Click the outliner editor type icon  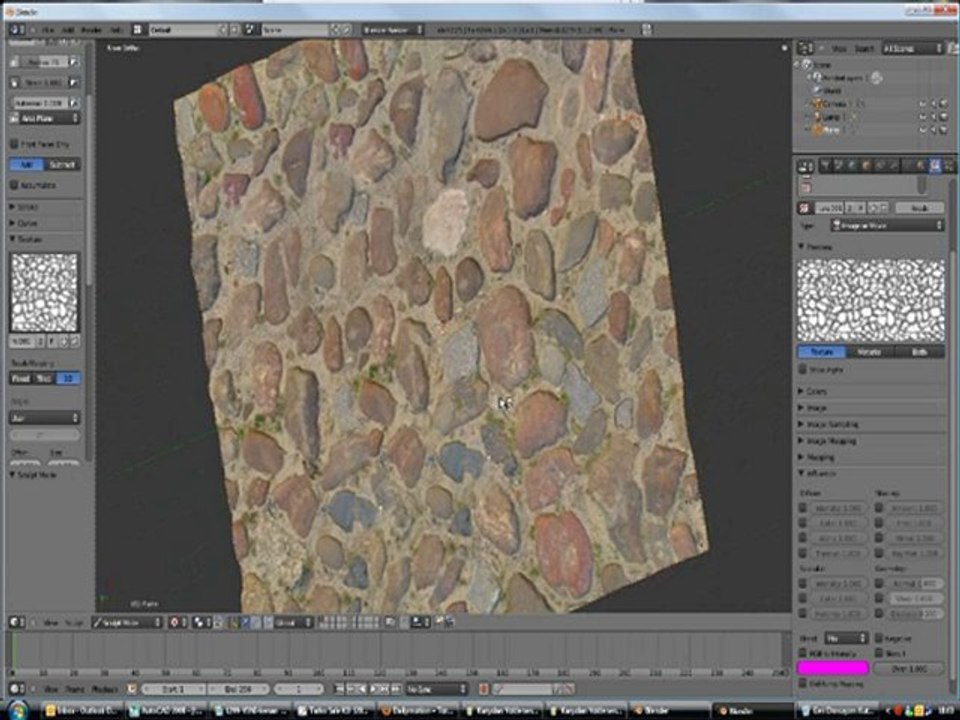click(806, 48)
